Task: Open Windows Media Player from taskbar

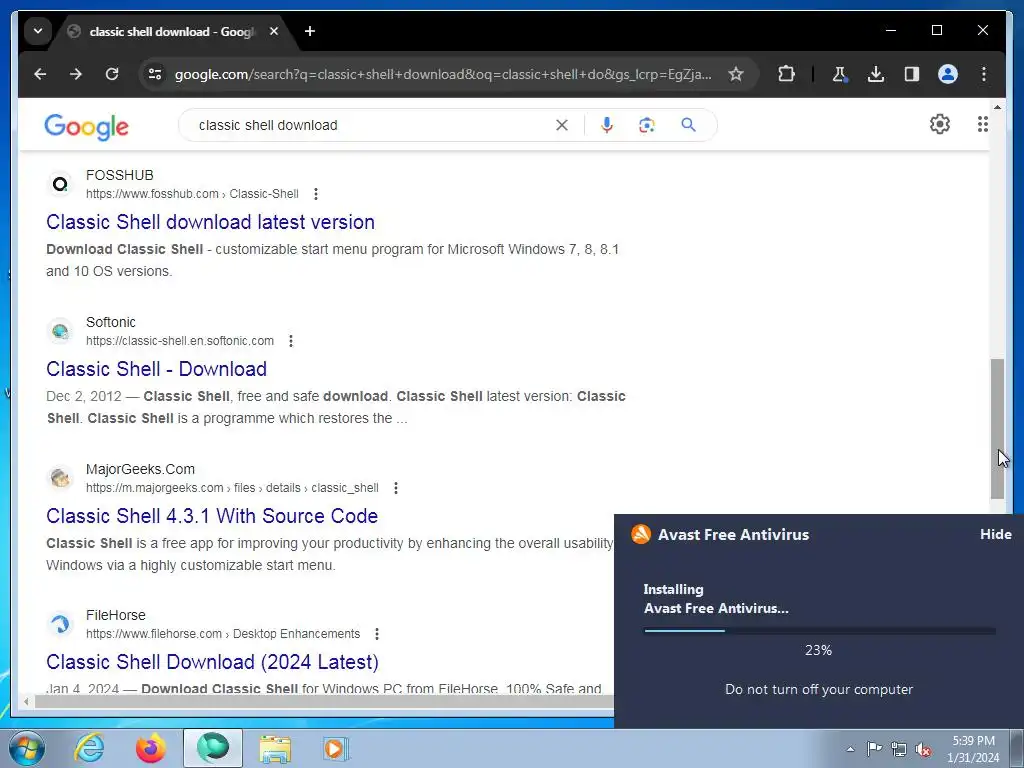Action: 336,748
